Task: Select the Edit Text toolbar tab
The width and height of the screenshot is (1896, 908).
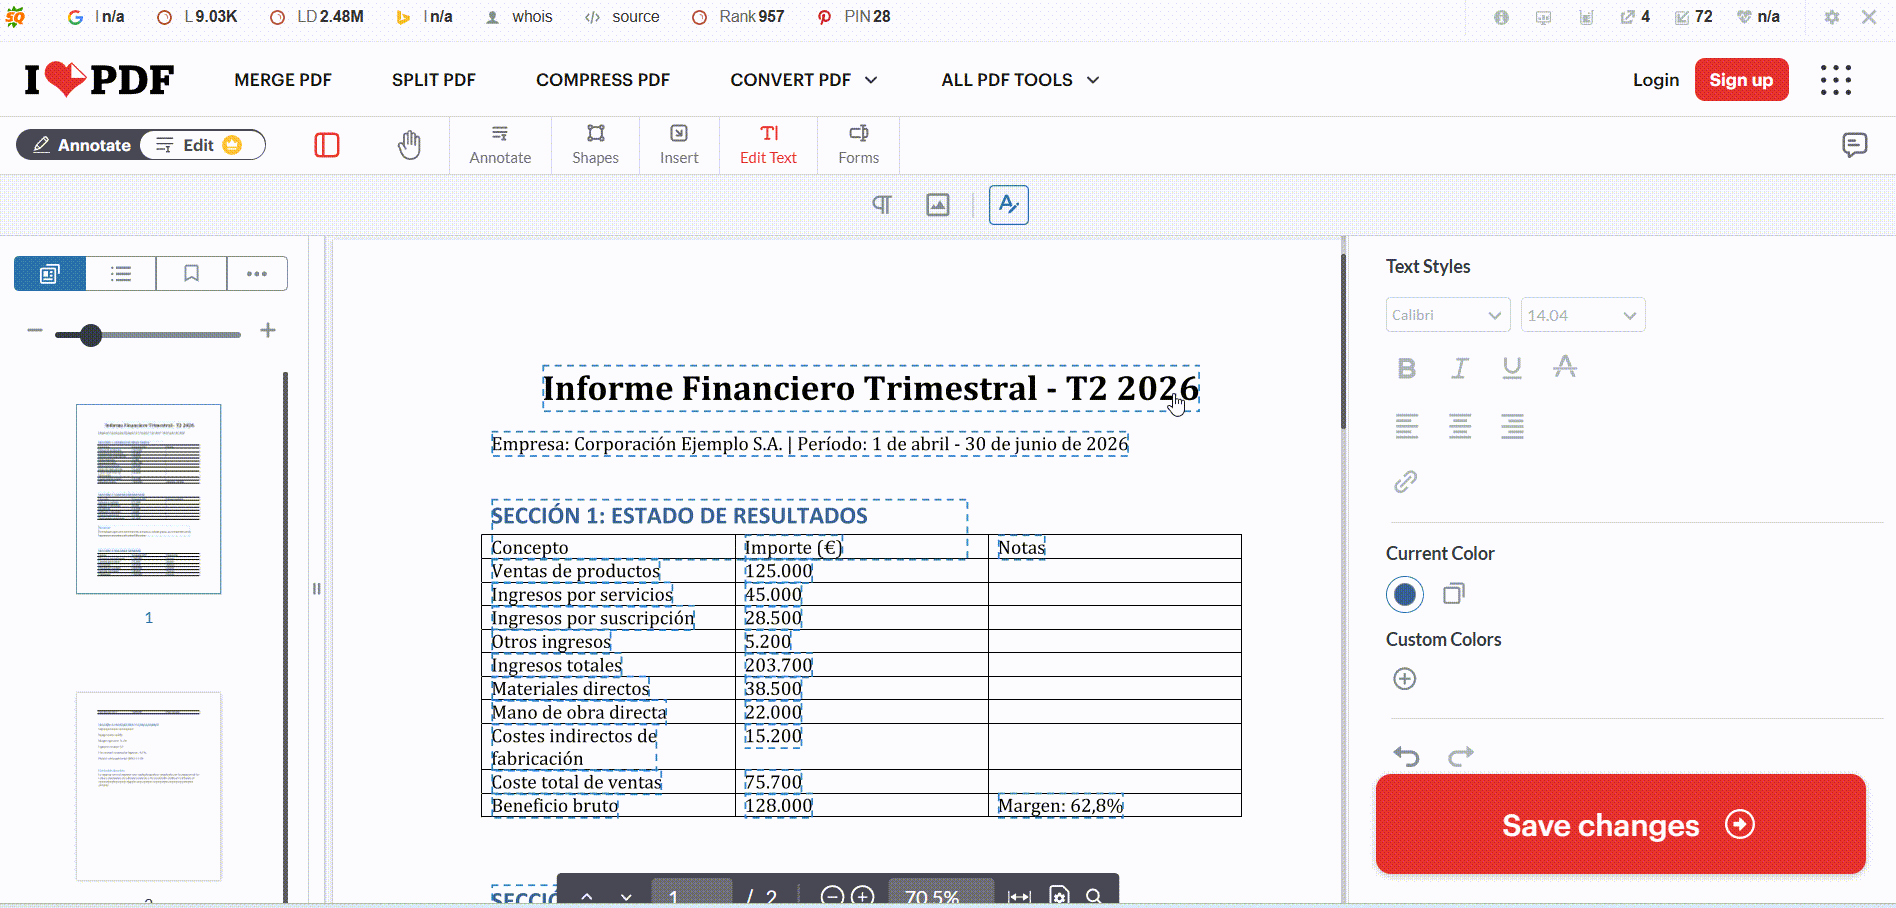Action: pyautogui.click(x=768, y=145)
